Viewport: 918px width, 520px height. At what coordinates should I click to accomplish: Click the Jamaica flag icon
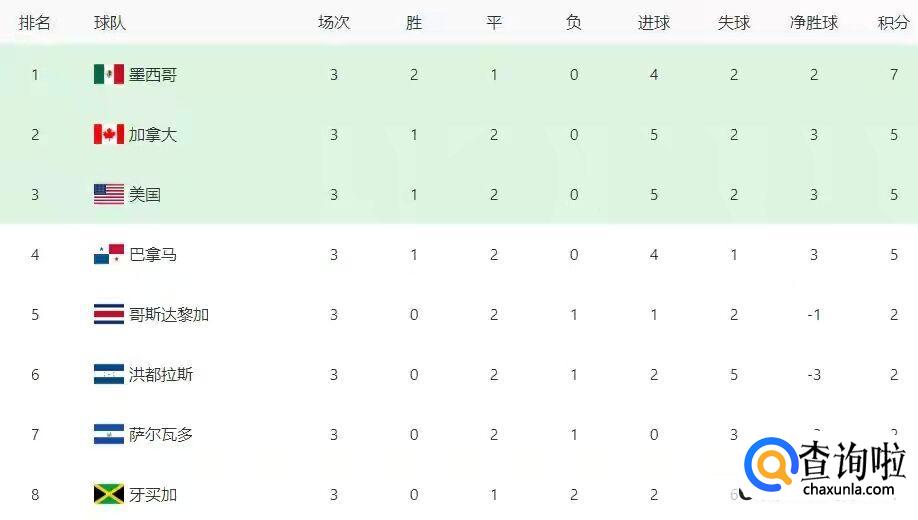[108, 494]
